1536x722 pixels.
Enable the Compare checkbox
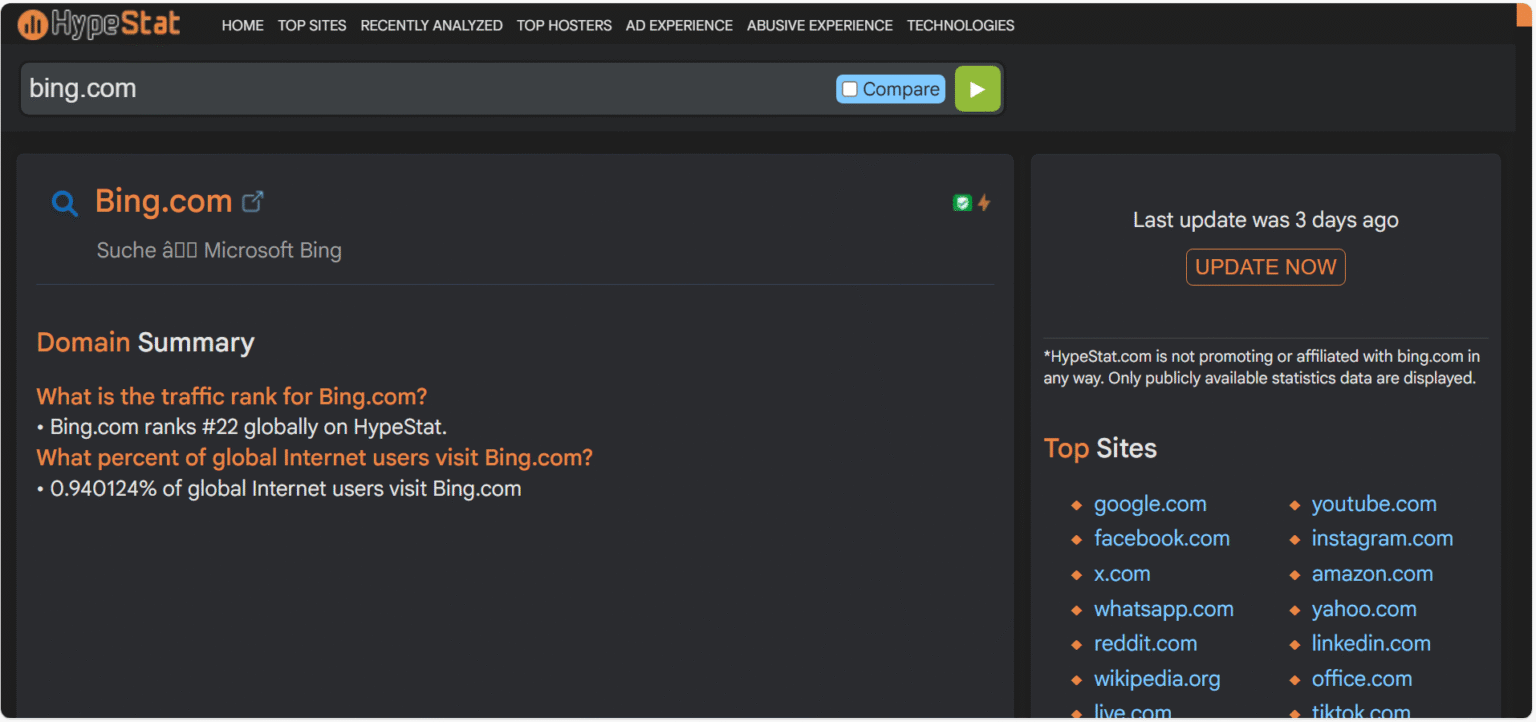(x=850, y=89)
